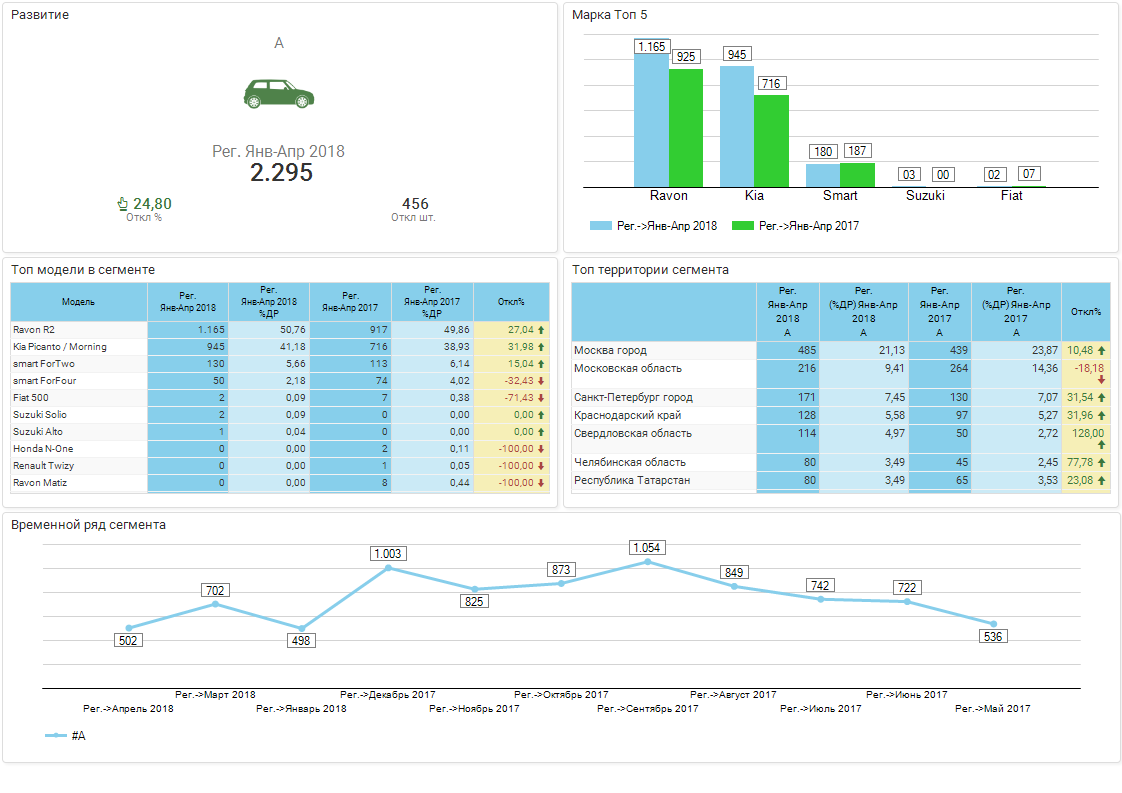Screen dimensions: 1122x793
Task: Sort territories table by Откл% header
Action: [1085, 311]
